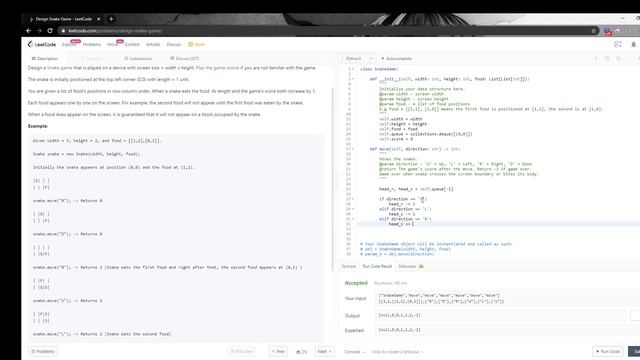Close the Design Snake Game tab

tap(98, 19)
